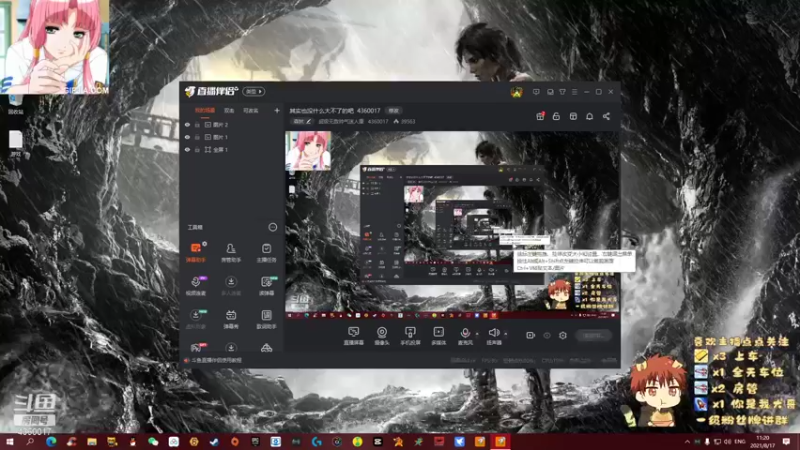Toggle the lock on 图片 1 layer
This screenshot has width=800, height=450.
tap(197, 137)
